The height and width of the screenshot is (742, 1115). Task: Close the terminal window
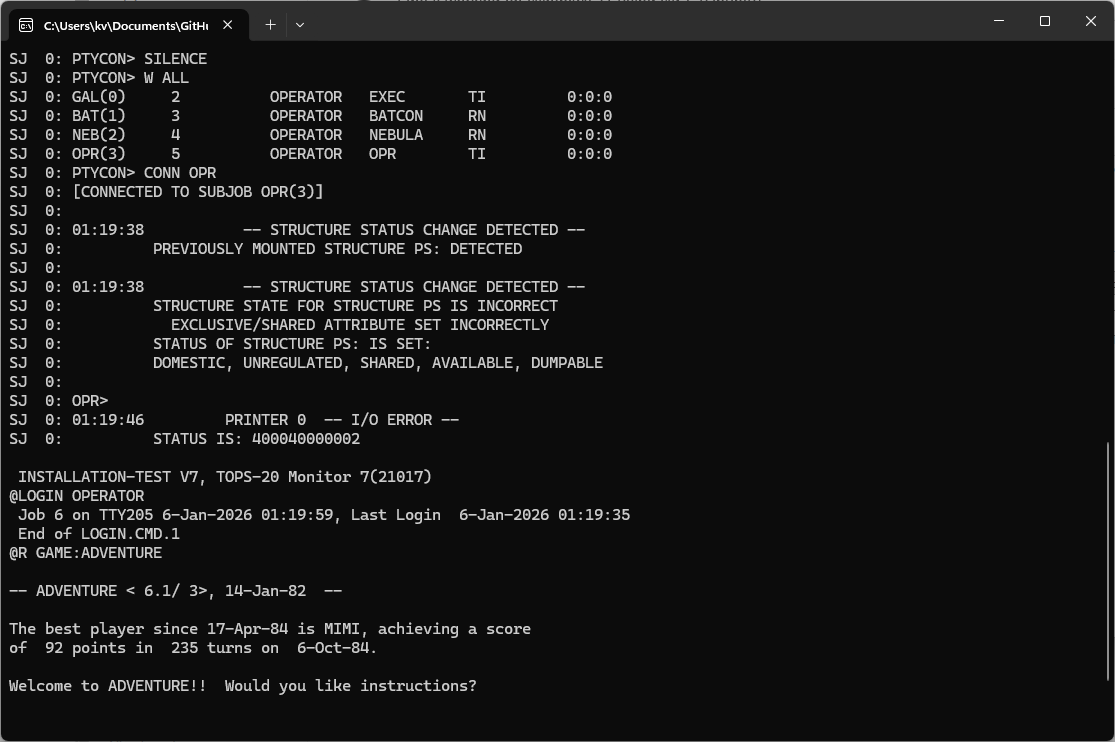(1091, 21)
